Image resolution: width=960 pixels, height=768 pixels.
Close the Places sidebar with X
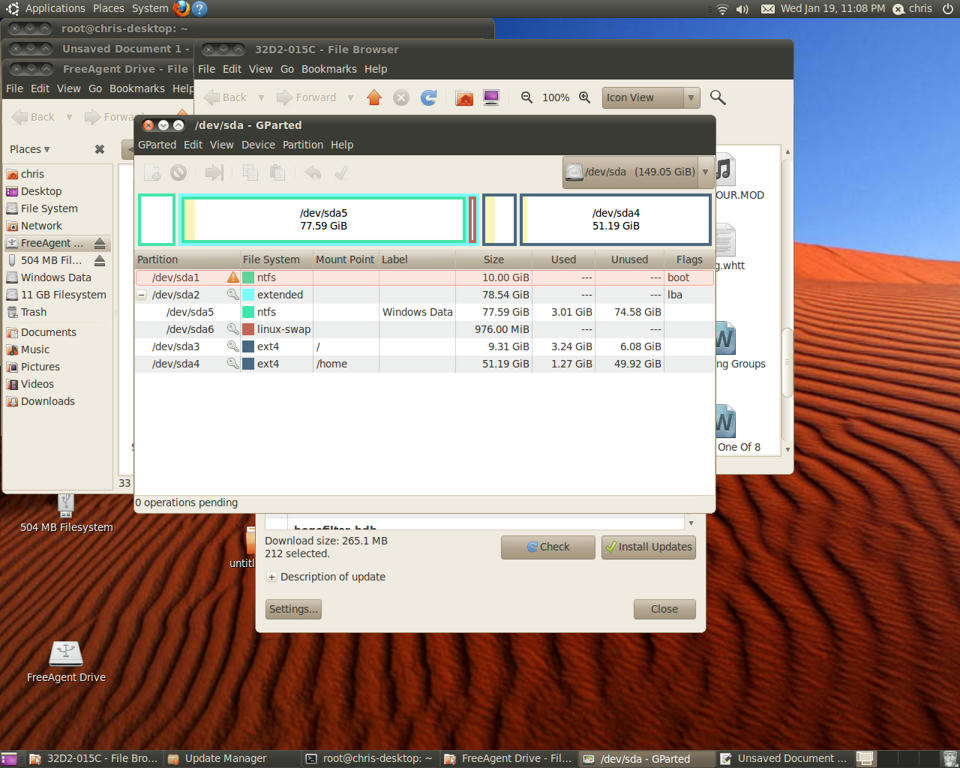coord(100,149)
